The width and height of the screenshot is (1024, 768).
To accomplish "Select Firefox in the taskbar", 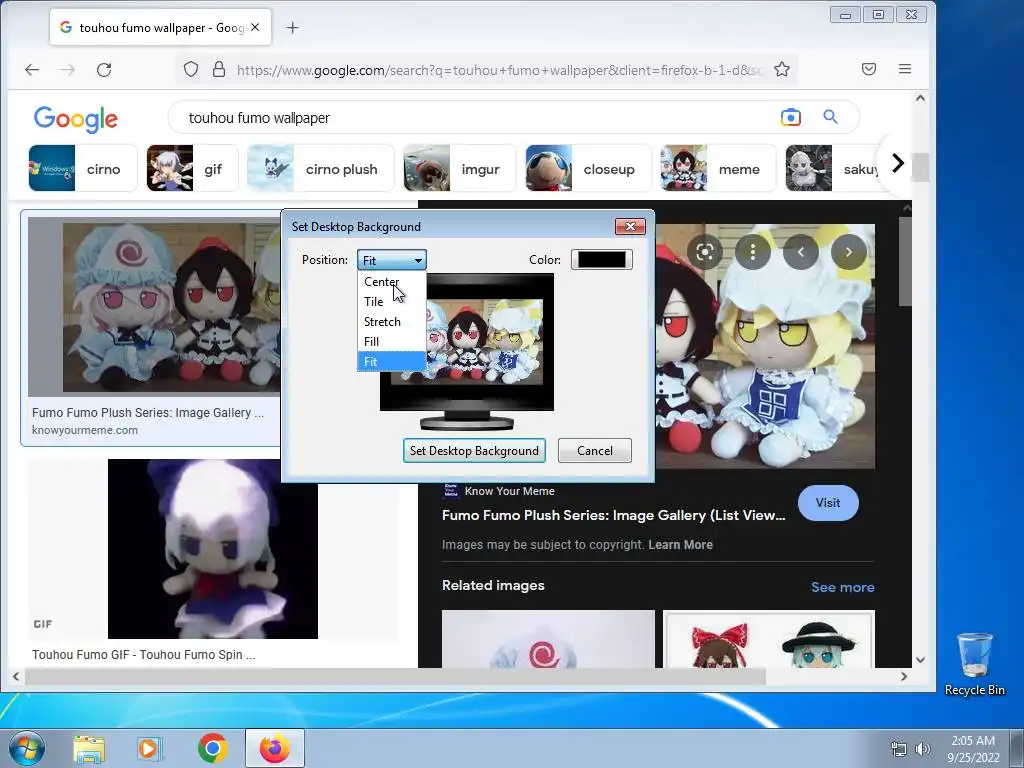I will (x=275, y=748).
